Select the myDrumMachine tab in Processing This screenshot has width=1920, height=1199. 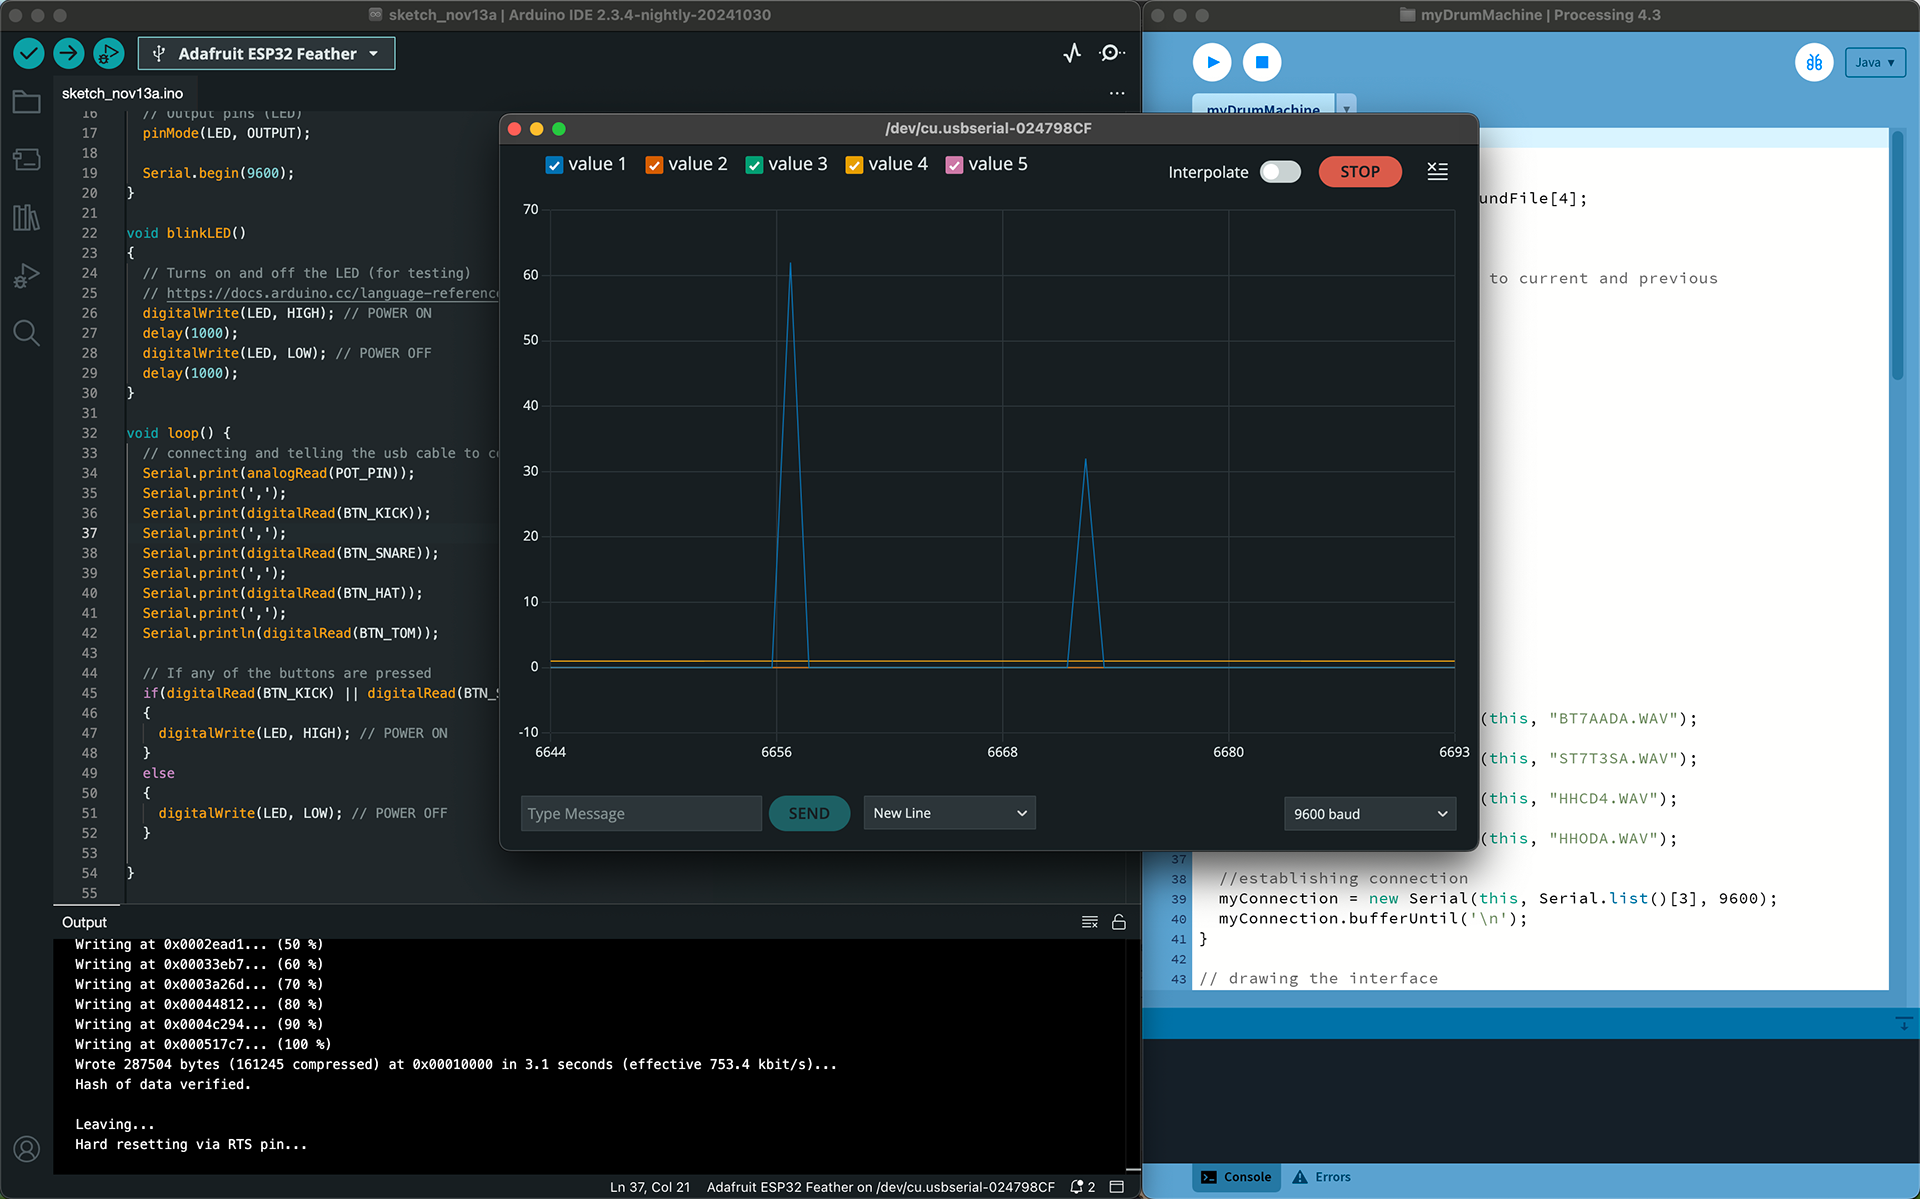tap(1263, 107)
